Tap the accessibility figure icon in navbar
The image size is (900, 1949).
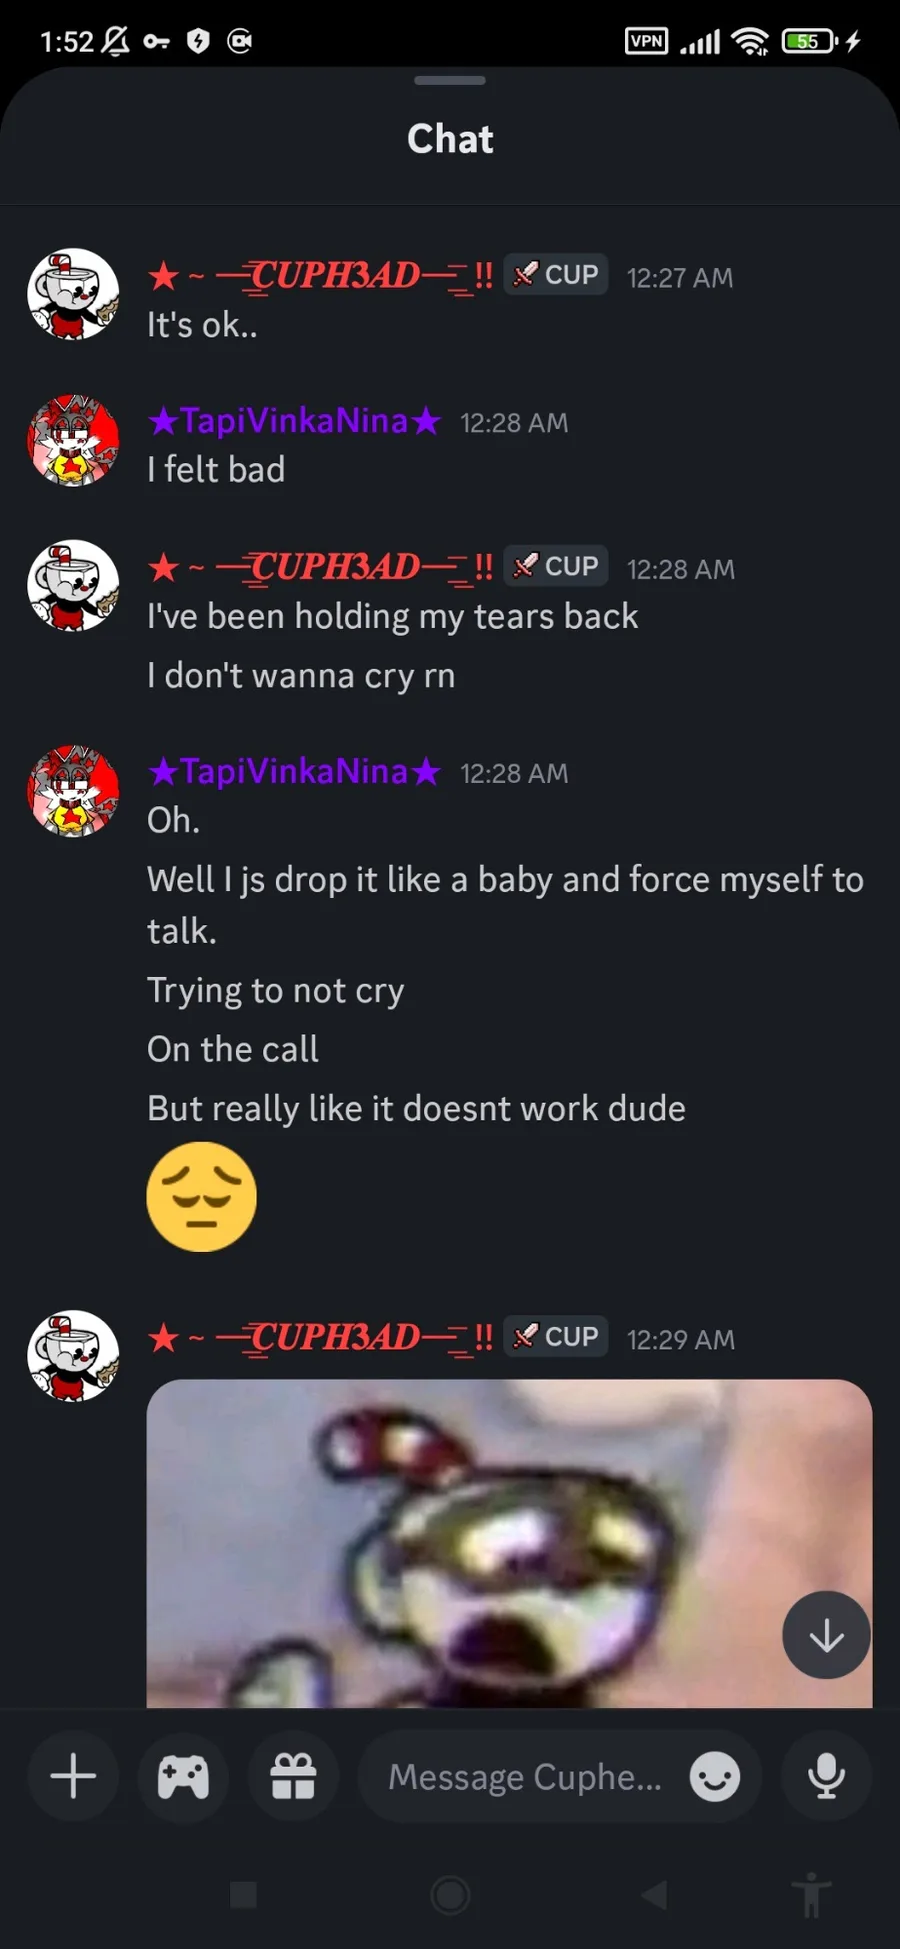(x=811, y=1894)
